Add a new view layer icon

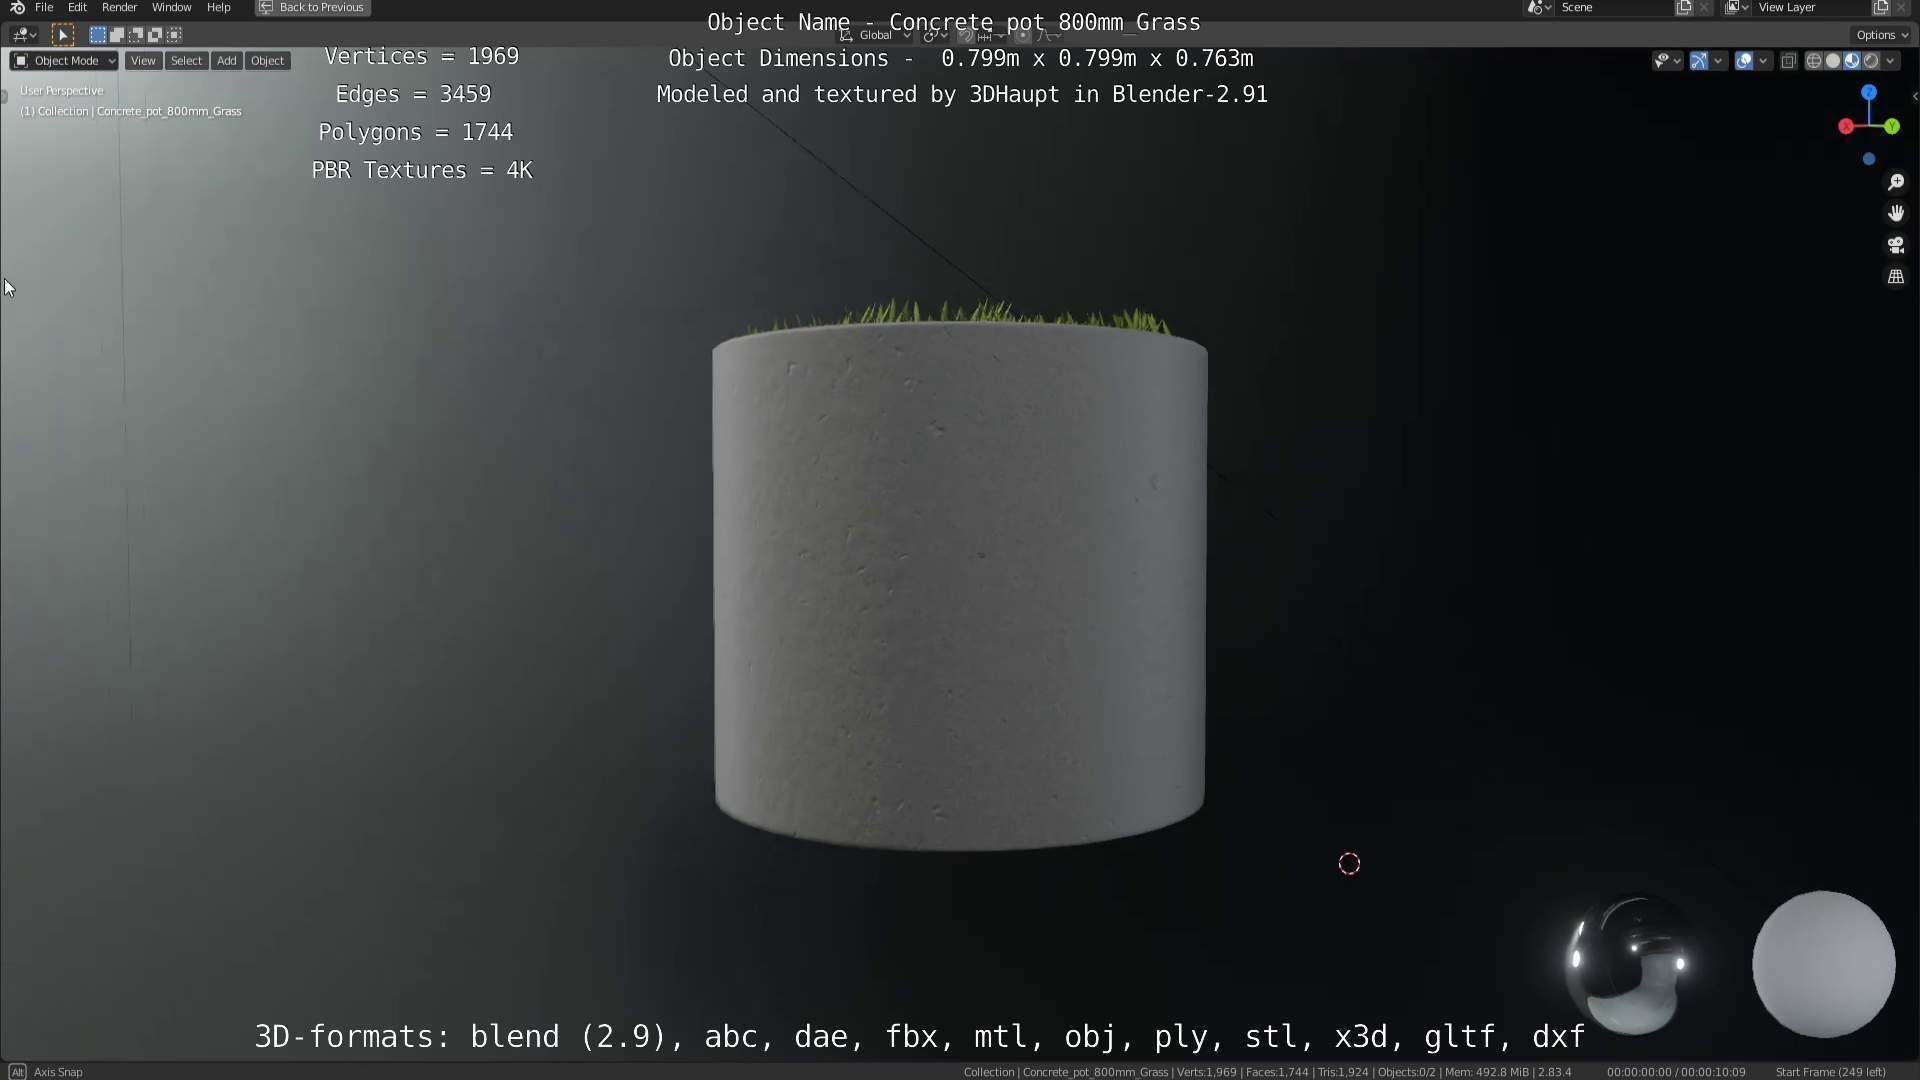(1881, 7)
